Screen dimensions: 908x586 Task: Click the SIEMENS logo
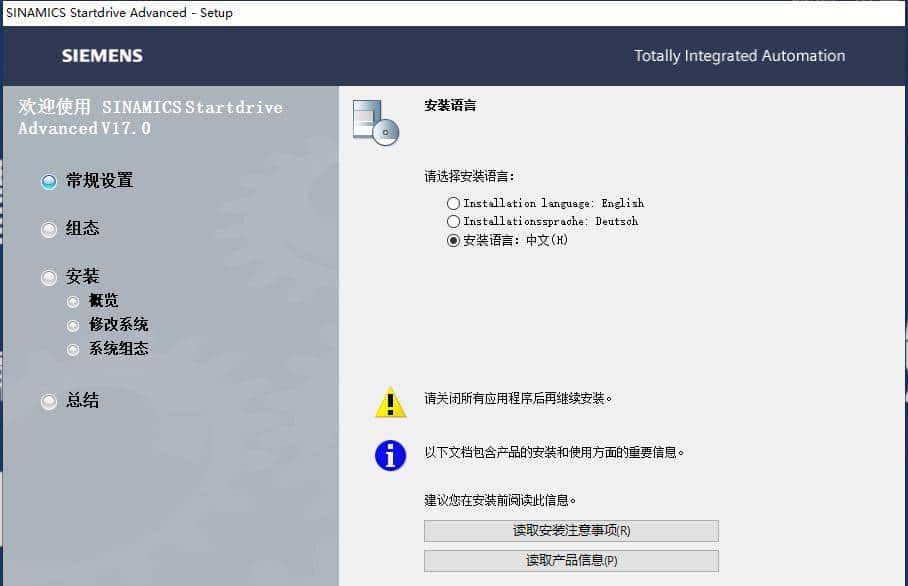click(101, 56)
